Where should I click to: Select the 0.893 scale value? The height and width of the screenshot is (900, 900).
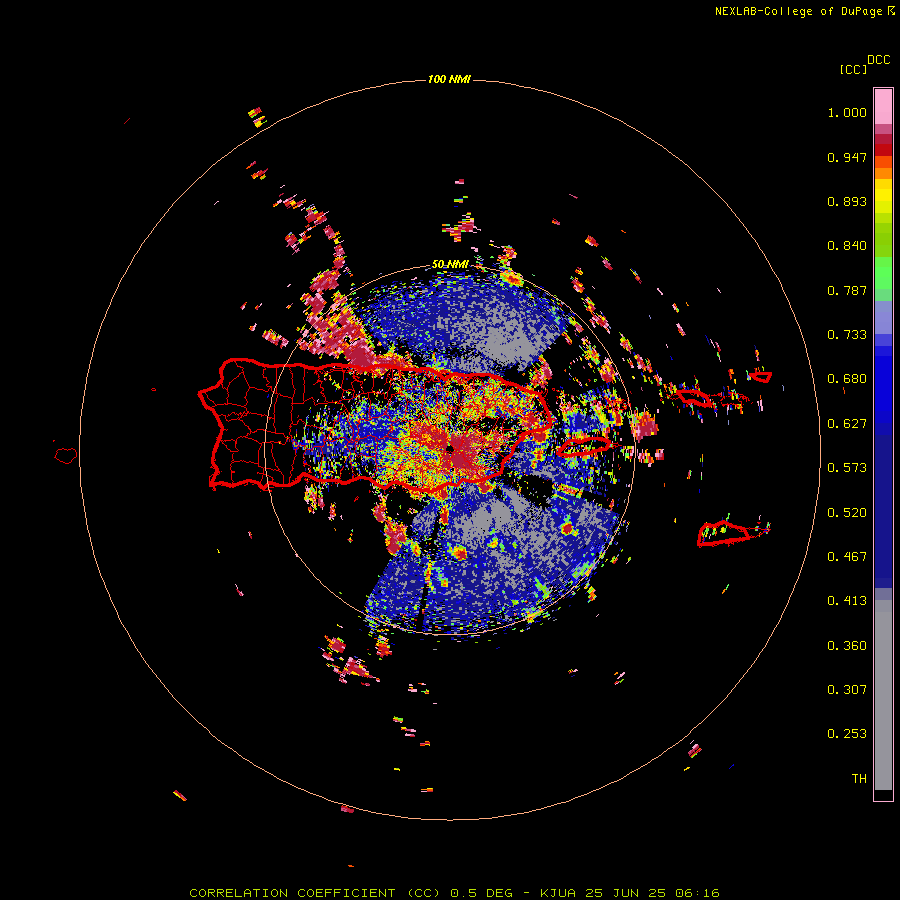click(x=847, y=201)
